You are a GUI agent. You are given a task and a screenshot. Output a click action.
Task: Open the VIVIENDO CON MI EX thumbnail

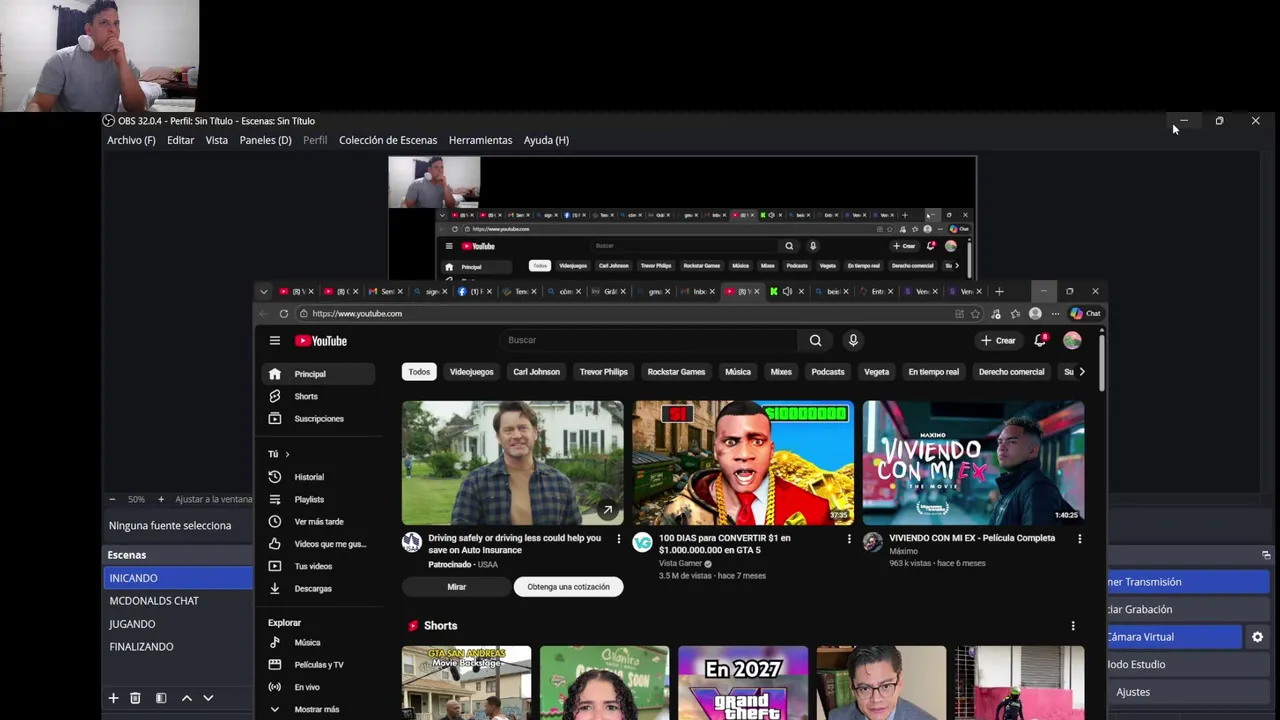tap(973, 463)
